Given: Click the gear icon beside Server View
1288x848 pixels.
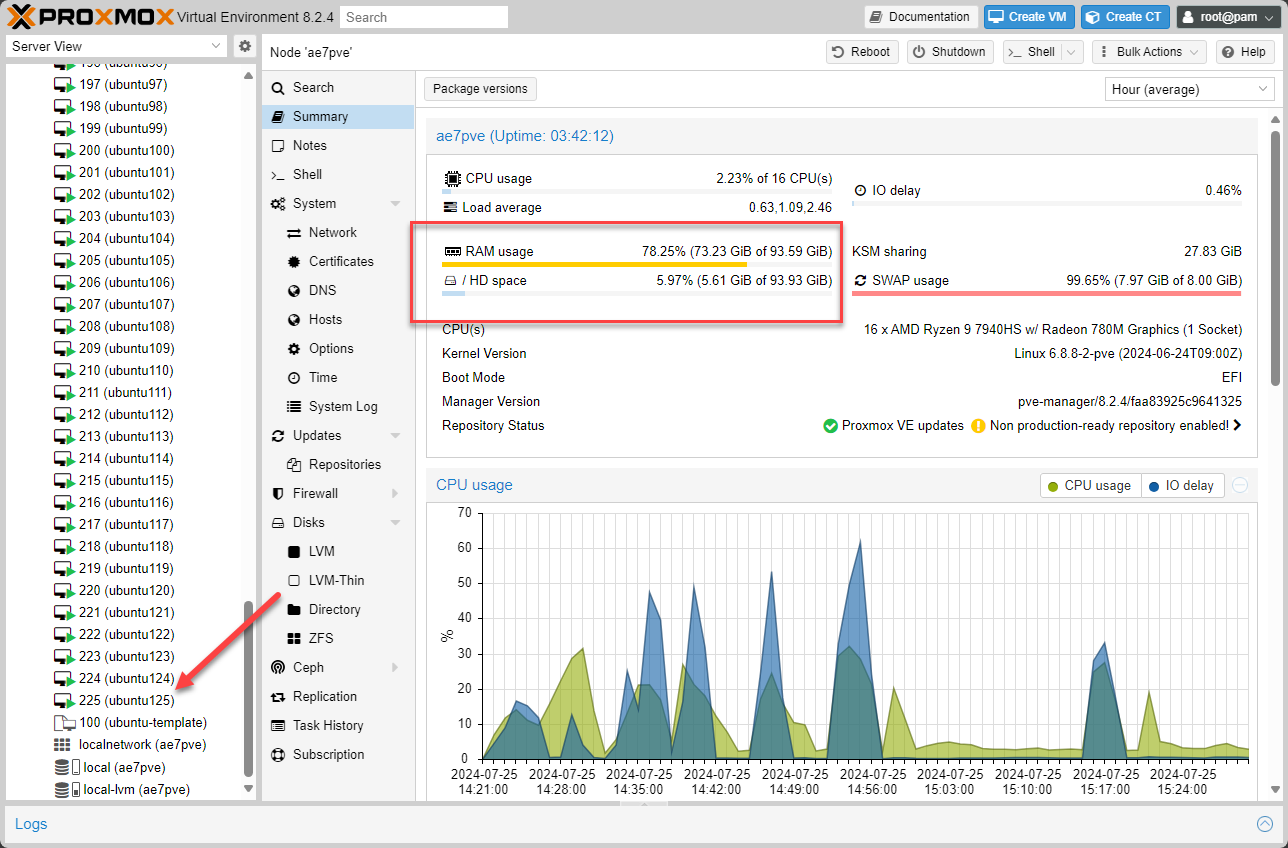Looking at the screenshot, I should click(244, 47).
